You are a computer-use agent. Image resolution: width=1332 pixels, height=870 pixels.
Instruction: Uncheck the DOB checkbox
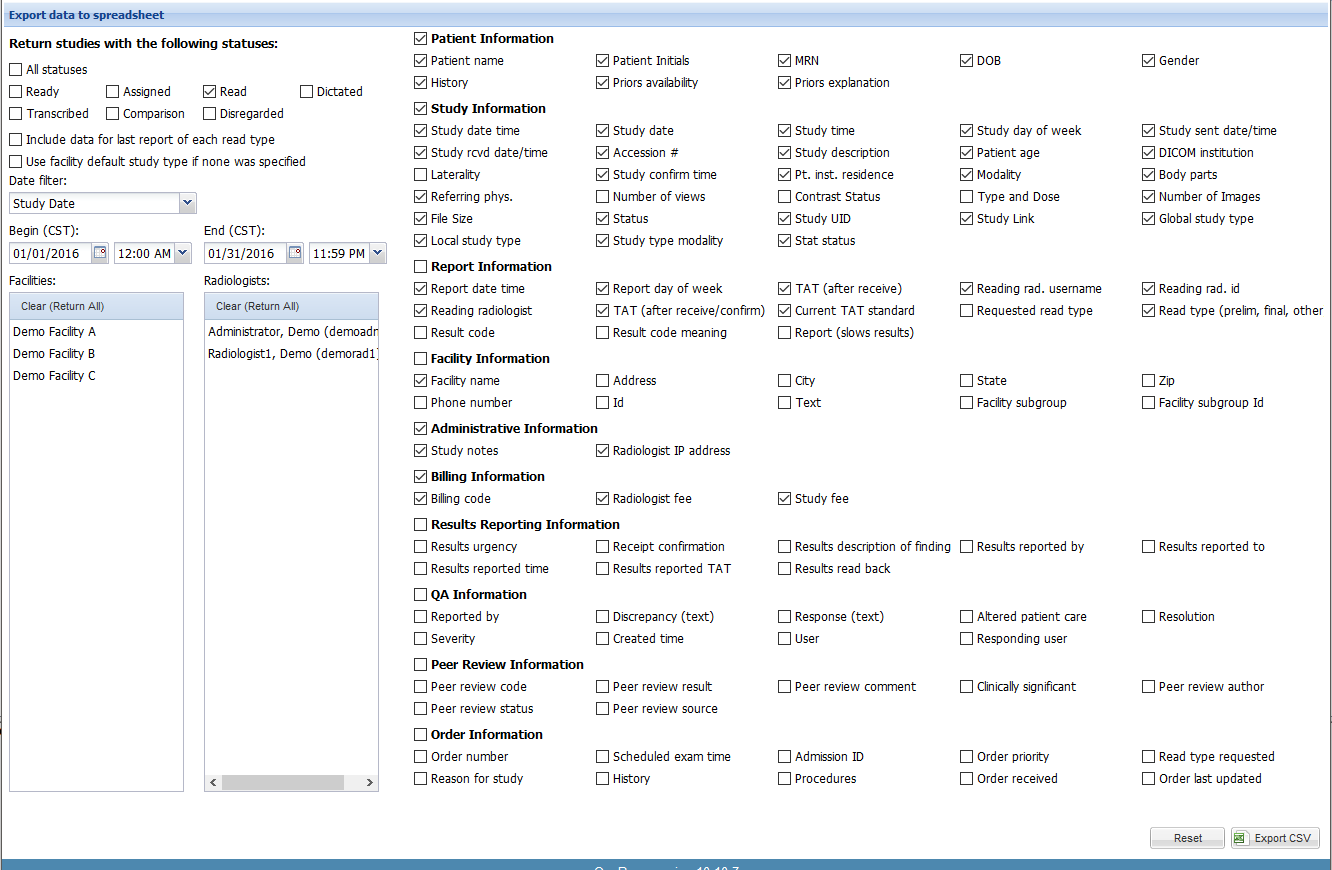[x=966, y=61]
